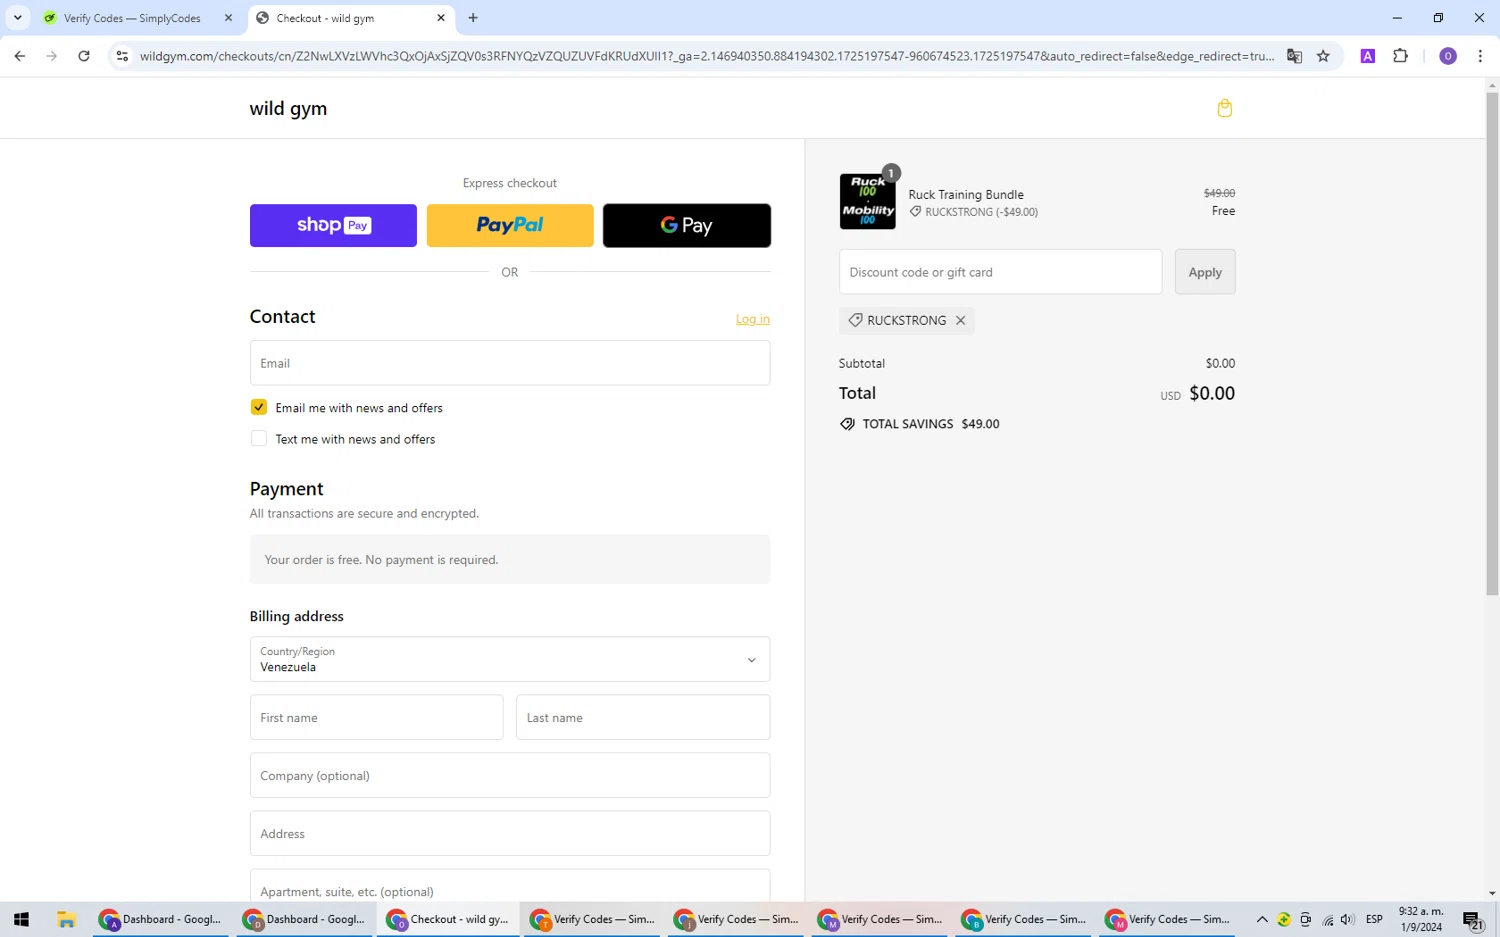Open a new browser tab
This screenshot has width=1500, height=937.
[x=473, y=18]
